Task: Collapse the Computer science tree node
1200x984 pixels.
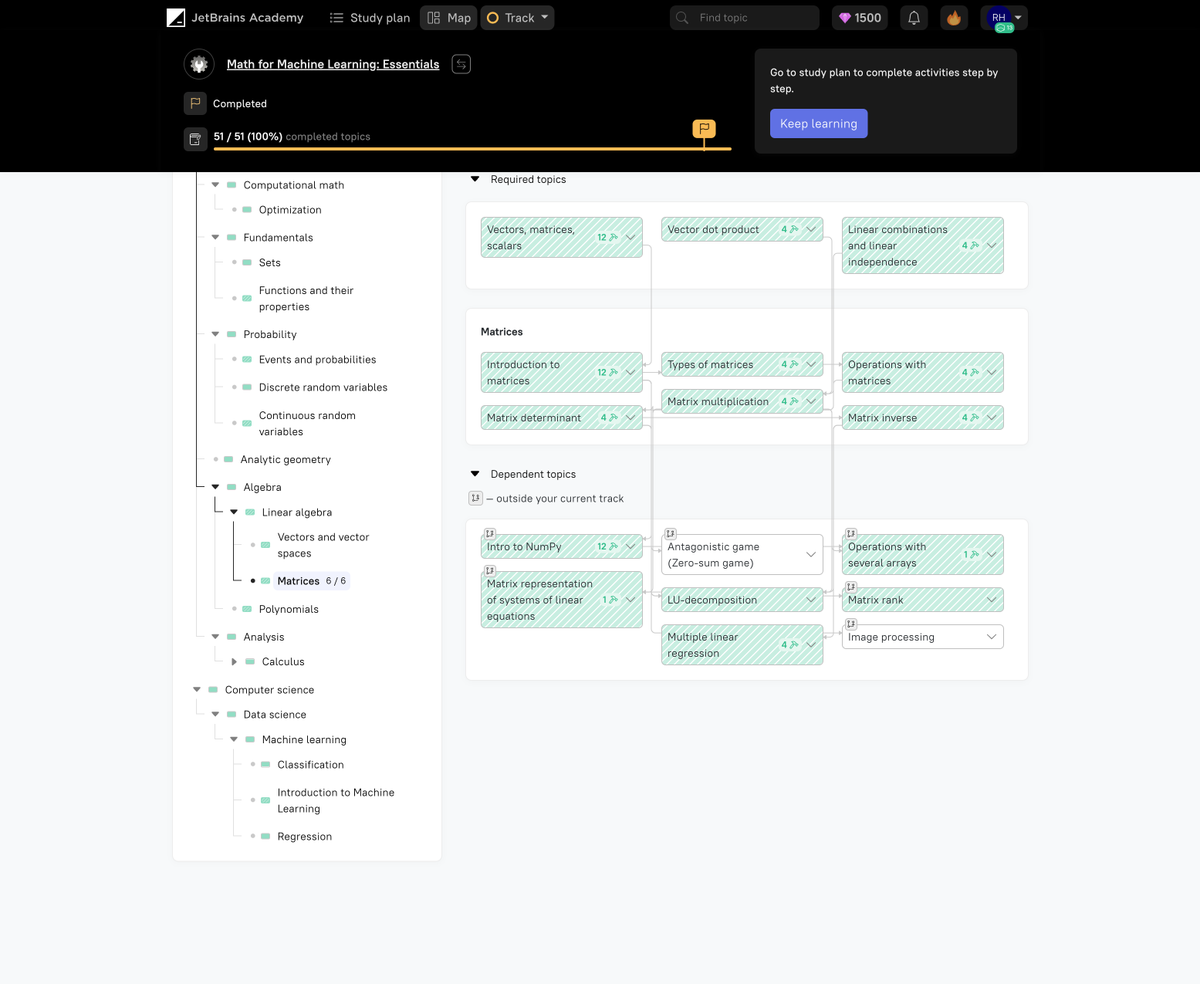Action: (x=197, y=690)
